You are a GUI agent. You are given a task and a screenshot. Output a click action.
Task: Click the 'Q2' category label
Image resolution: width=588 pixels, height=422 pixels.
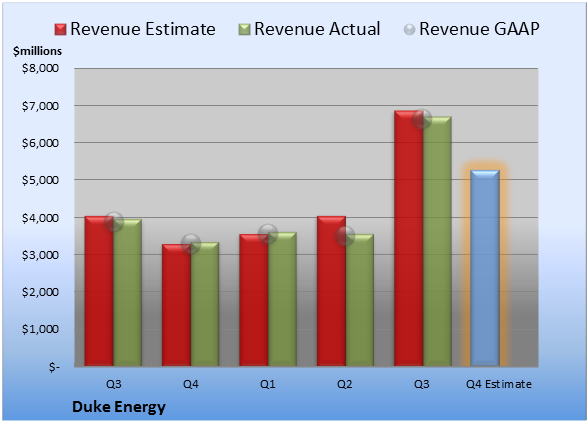[x=345, y=384]
